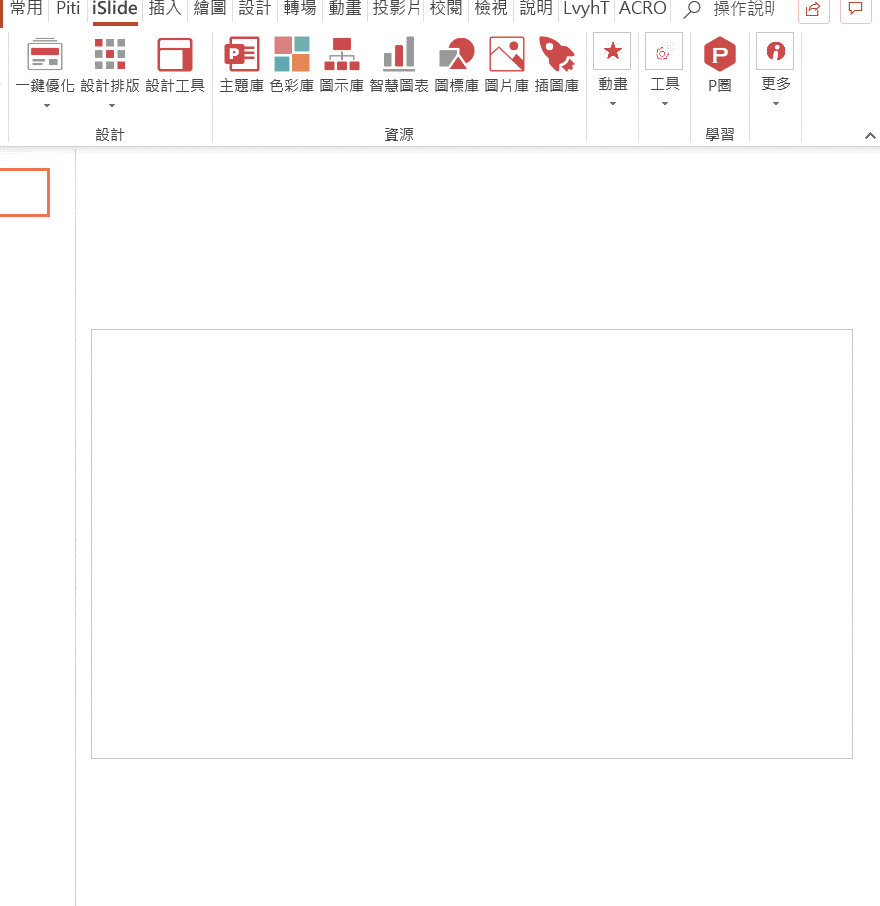Expand the 更多 dropdown arrow
The height and width of the screenshot is (906, 880).
(x=776, y=104)
